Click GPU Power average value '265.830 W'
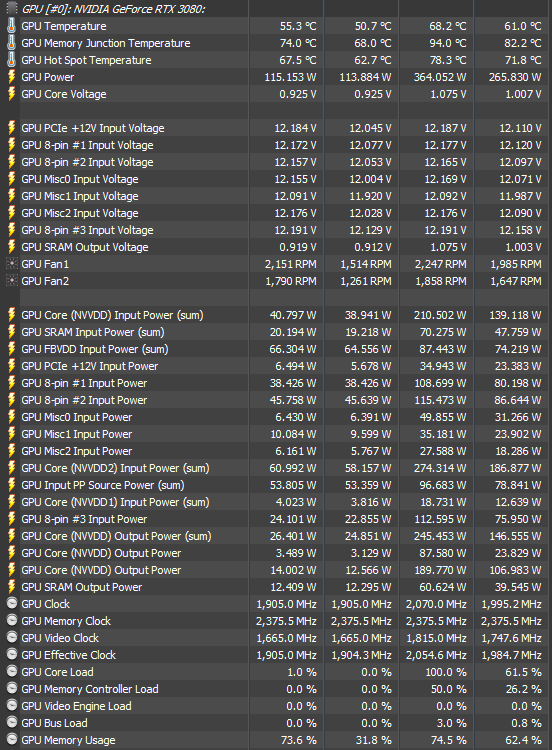This screenshot has width=552, height=750. click(515, 77)
